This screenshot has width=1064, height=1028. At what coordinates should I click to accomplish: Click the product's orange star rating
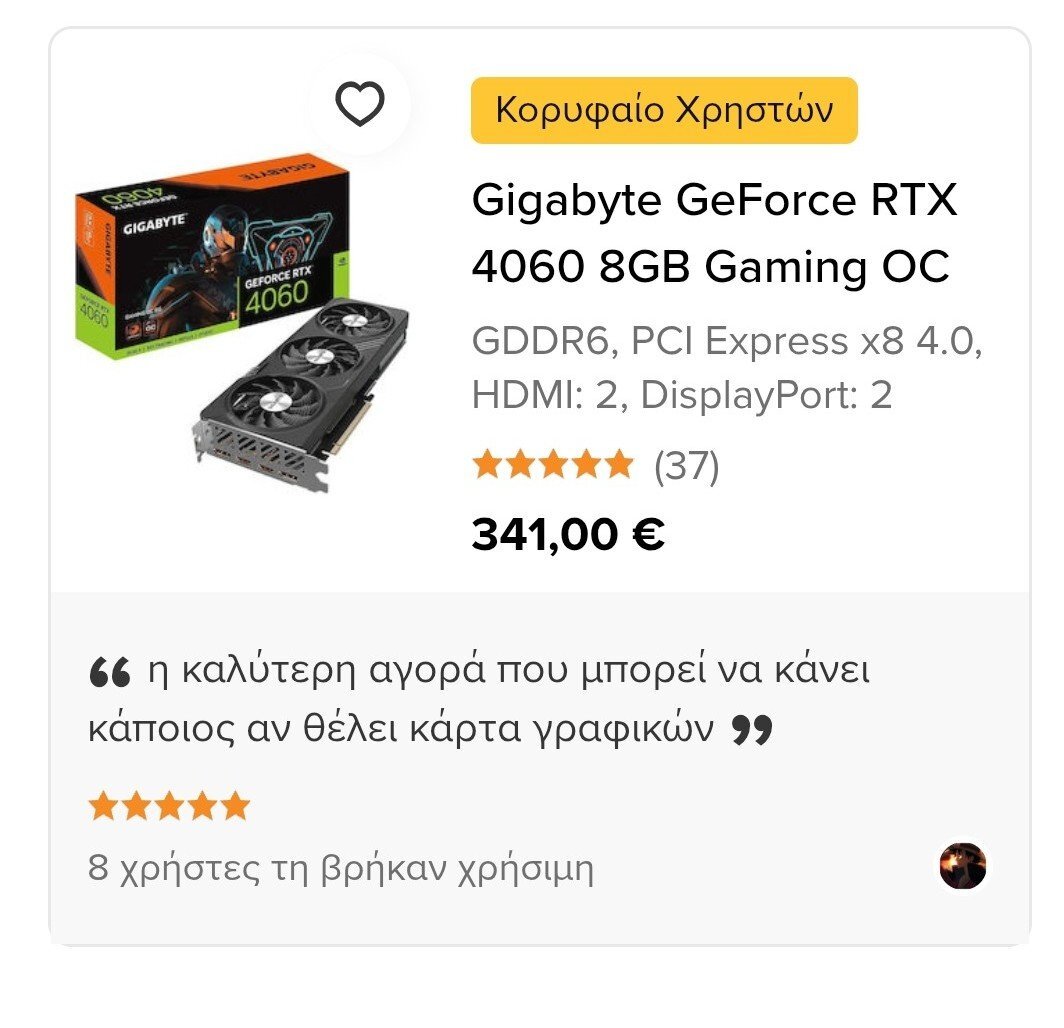point(553,465)
